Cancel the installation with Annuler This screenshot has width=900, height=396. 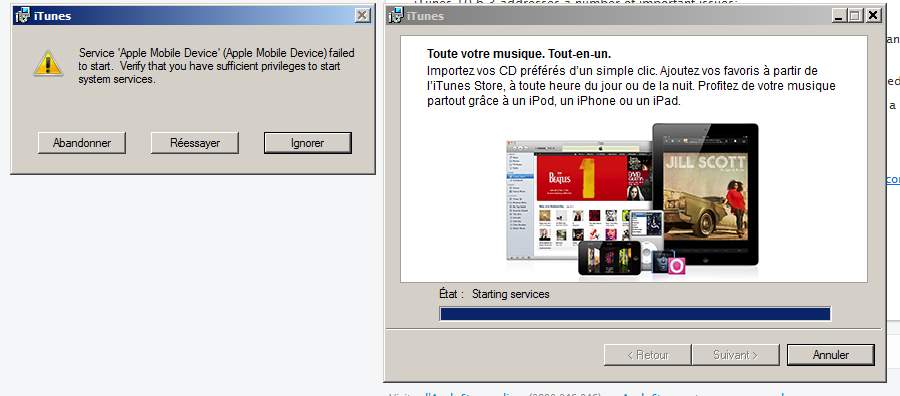831,355
